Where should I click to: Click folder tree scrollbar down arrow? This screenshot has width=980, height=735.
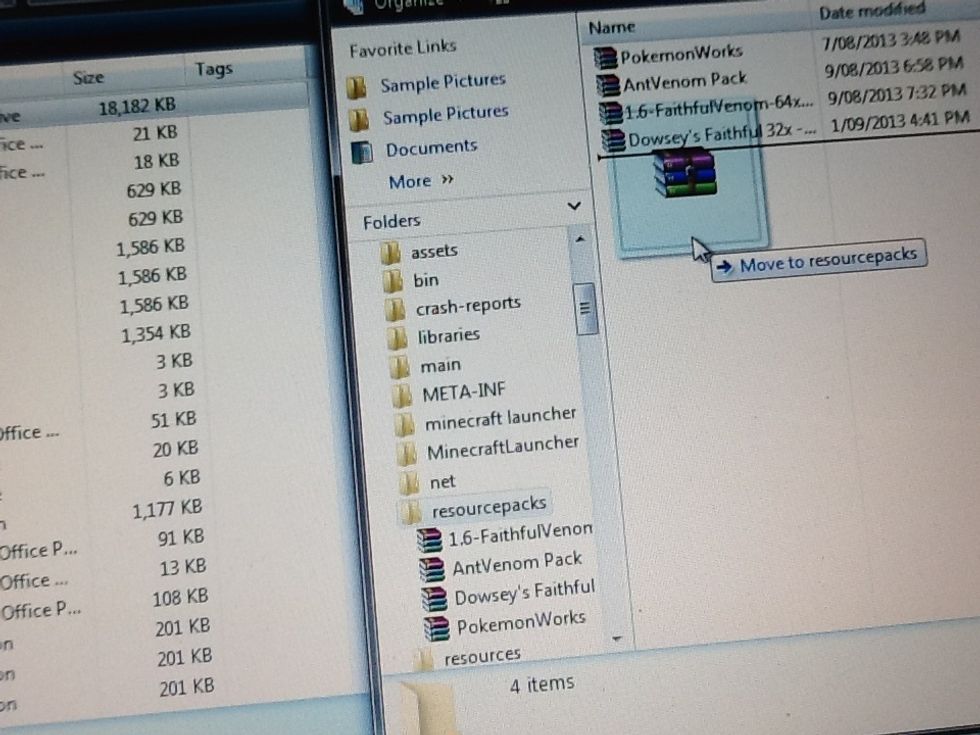tap(618, 638)
